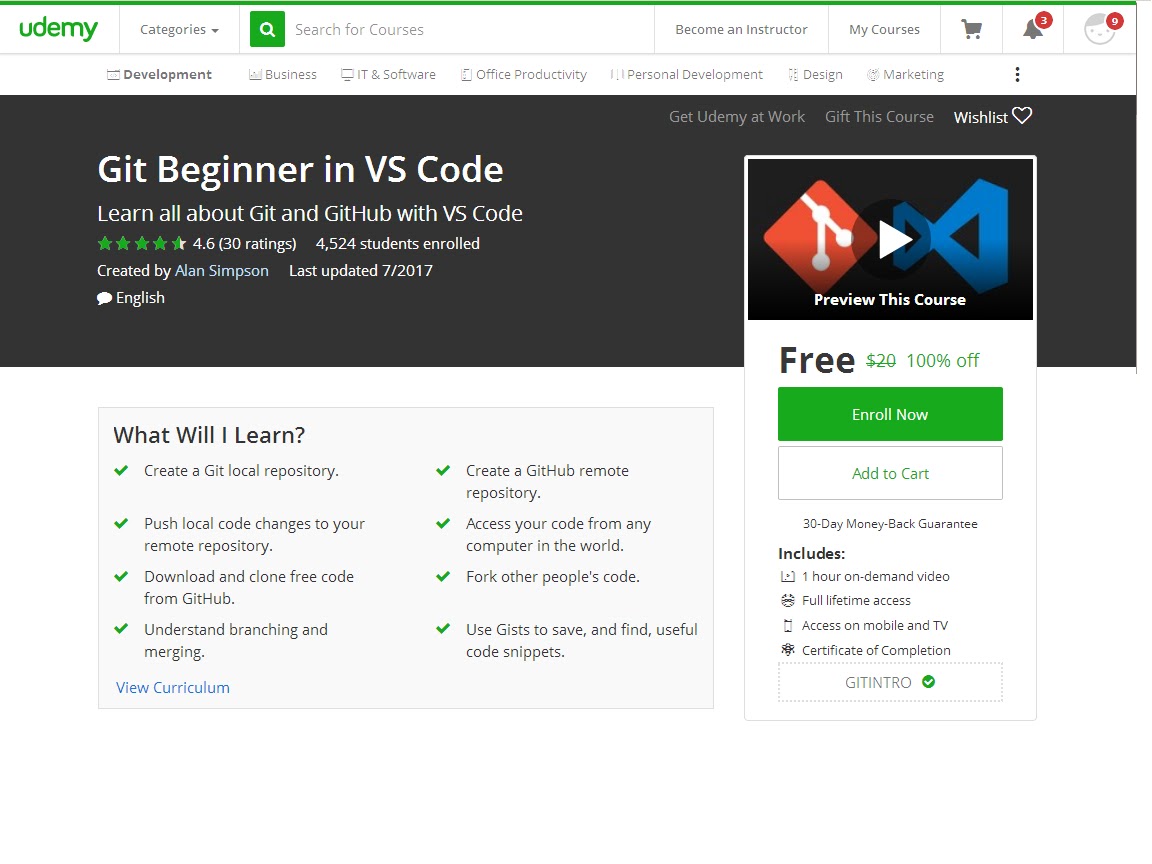
Task: Open the shopping cart icon
Action: click(971, 29)
